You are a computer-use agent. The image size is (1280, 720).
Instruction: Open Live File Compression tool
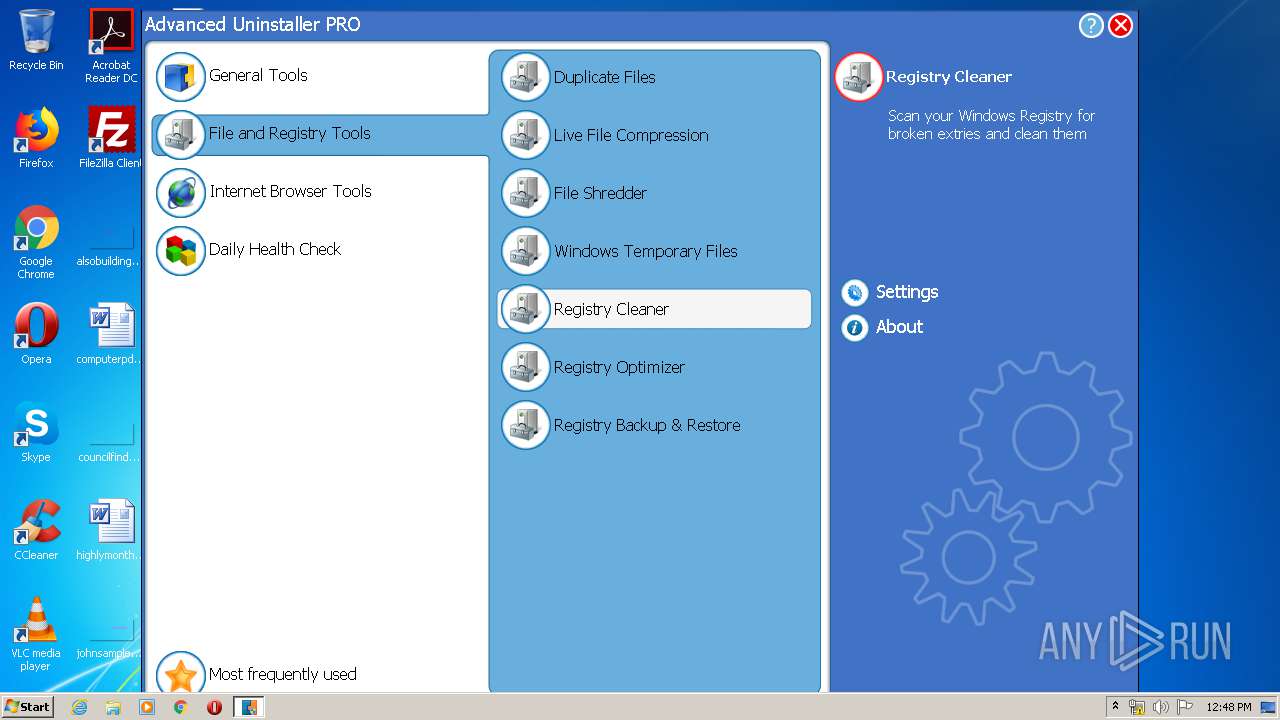(x=631, y=135)
